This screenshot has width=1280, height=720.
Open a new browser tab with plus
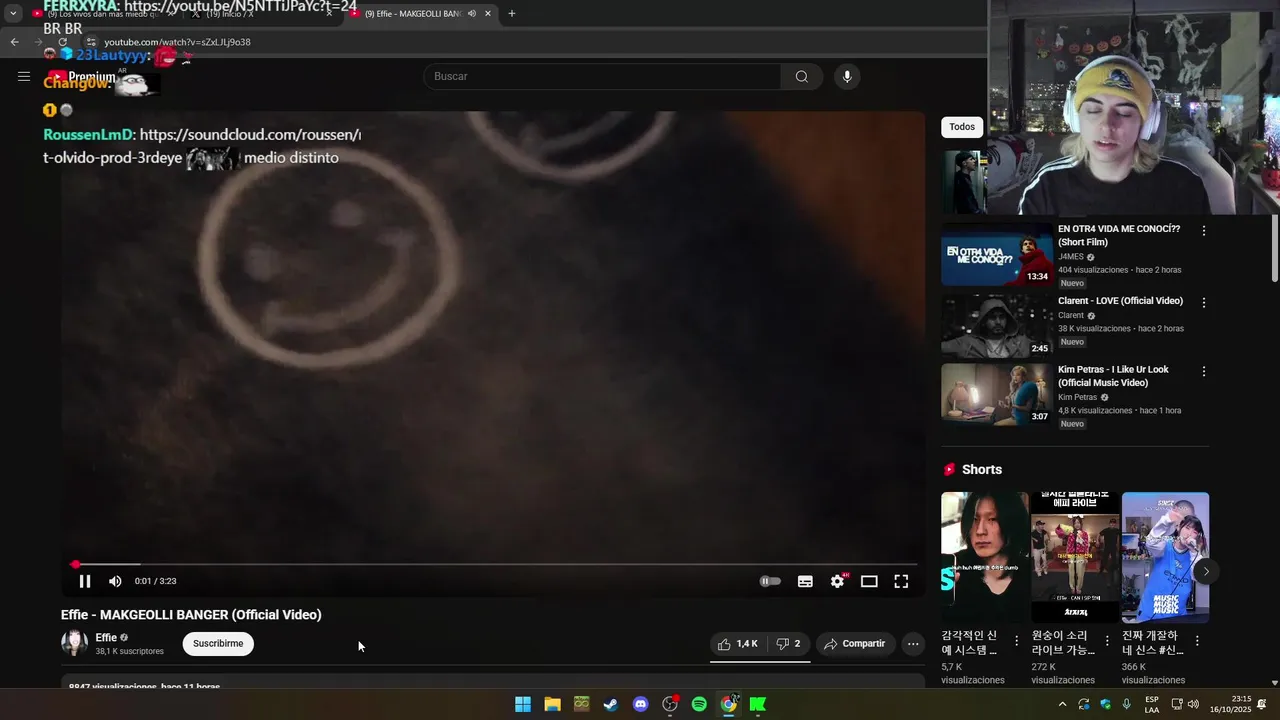pyautogui.click(x=512, y=14)
